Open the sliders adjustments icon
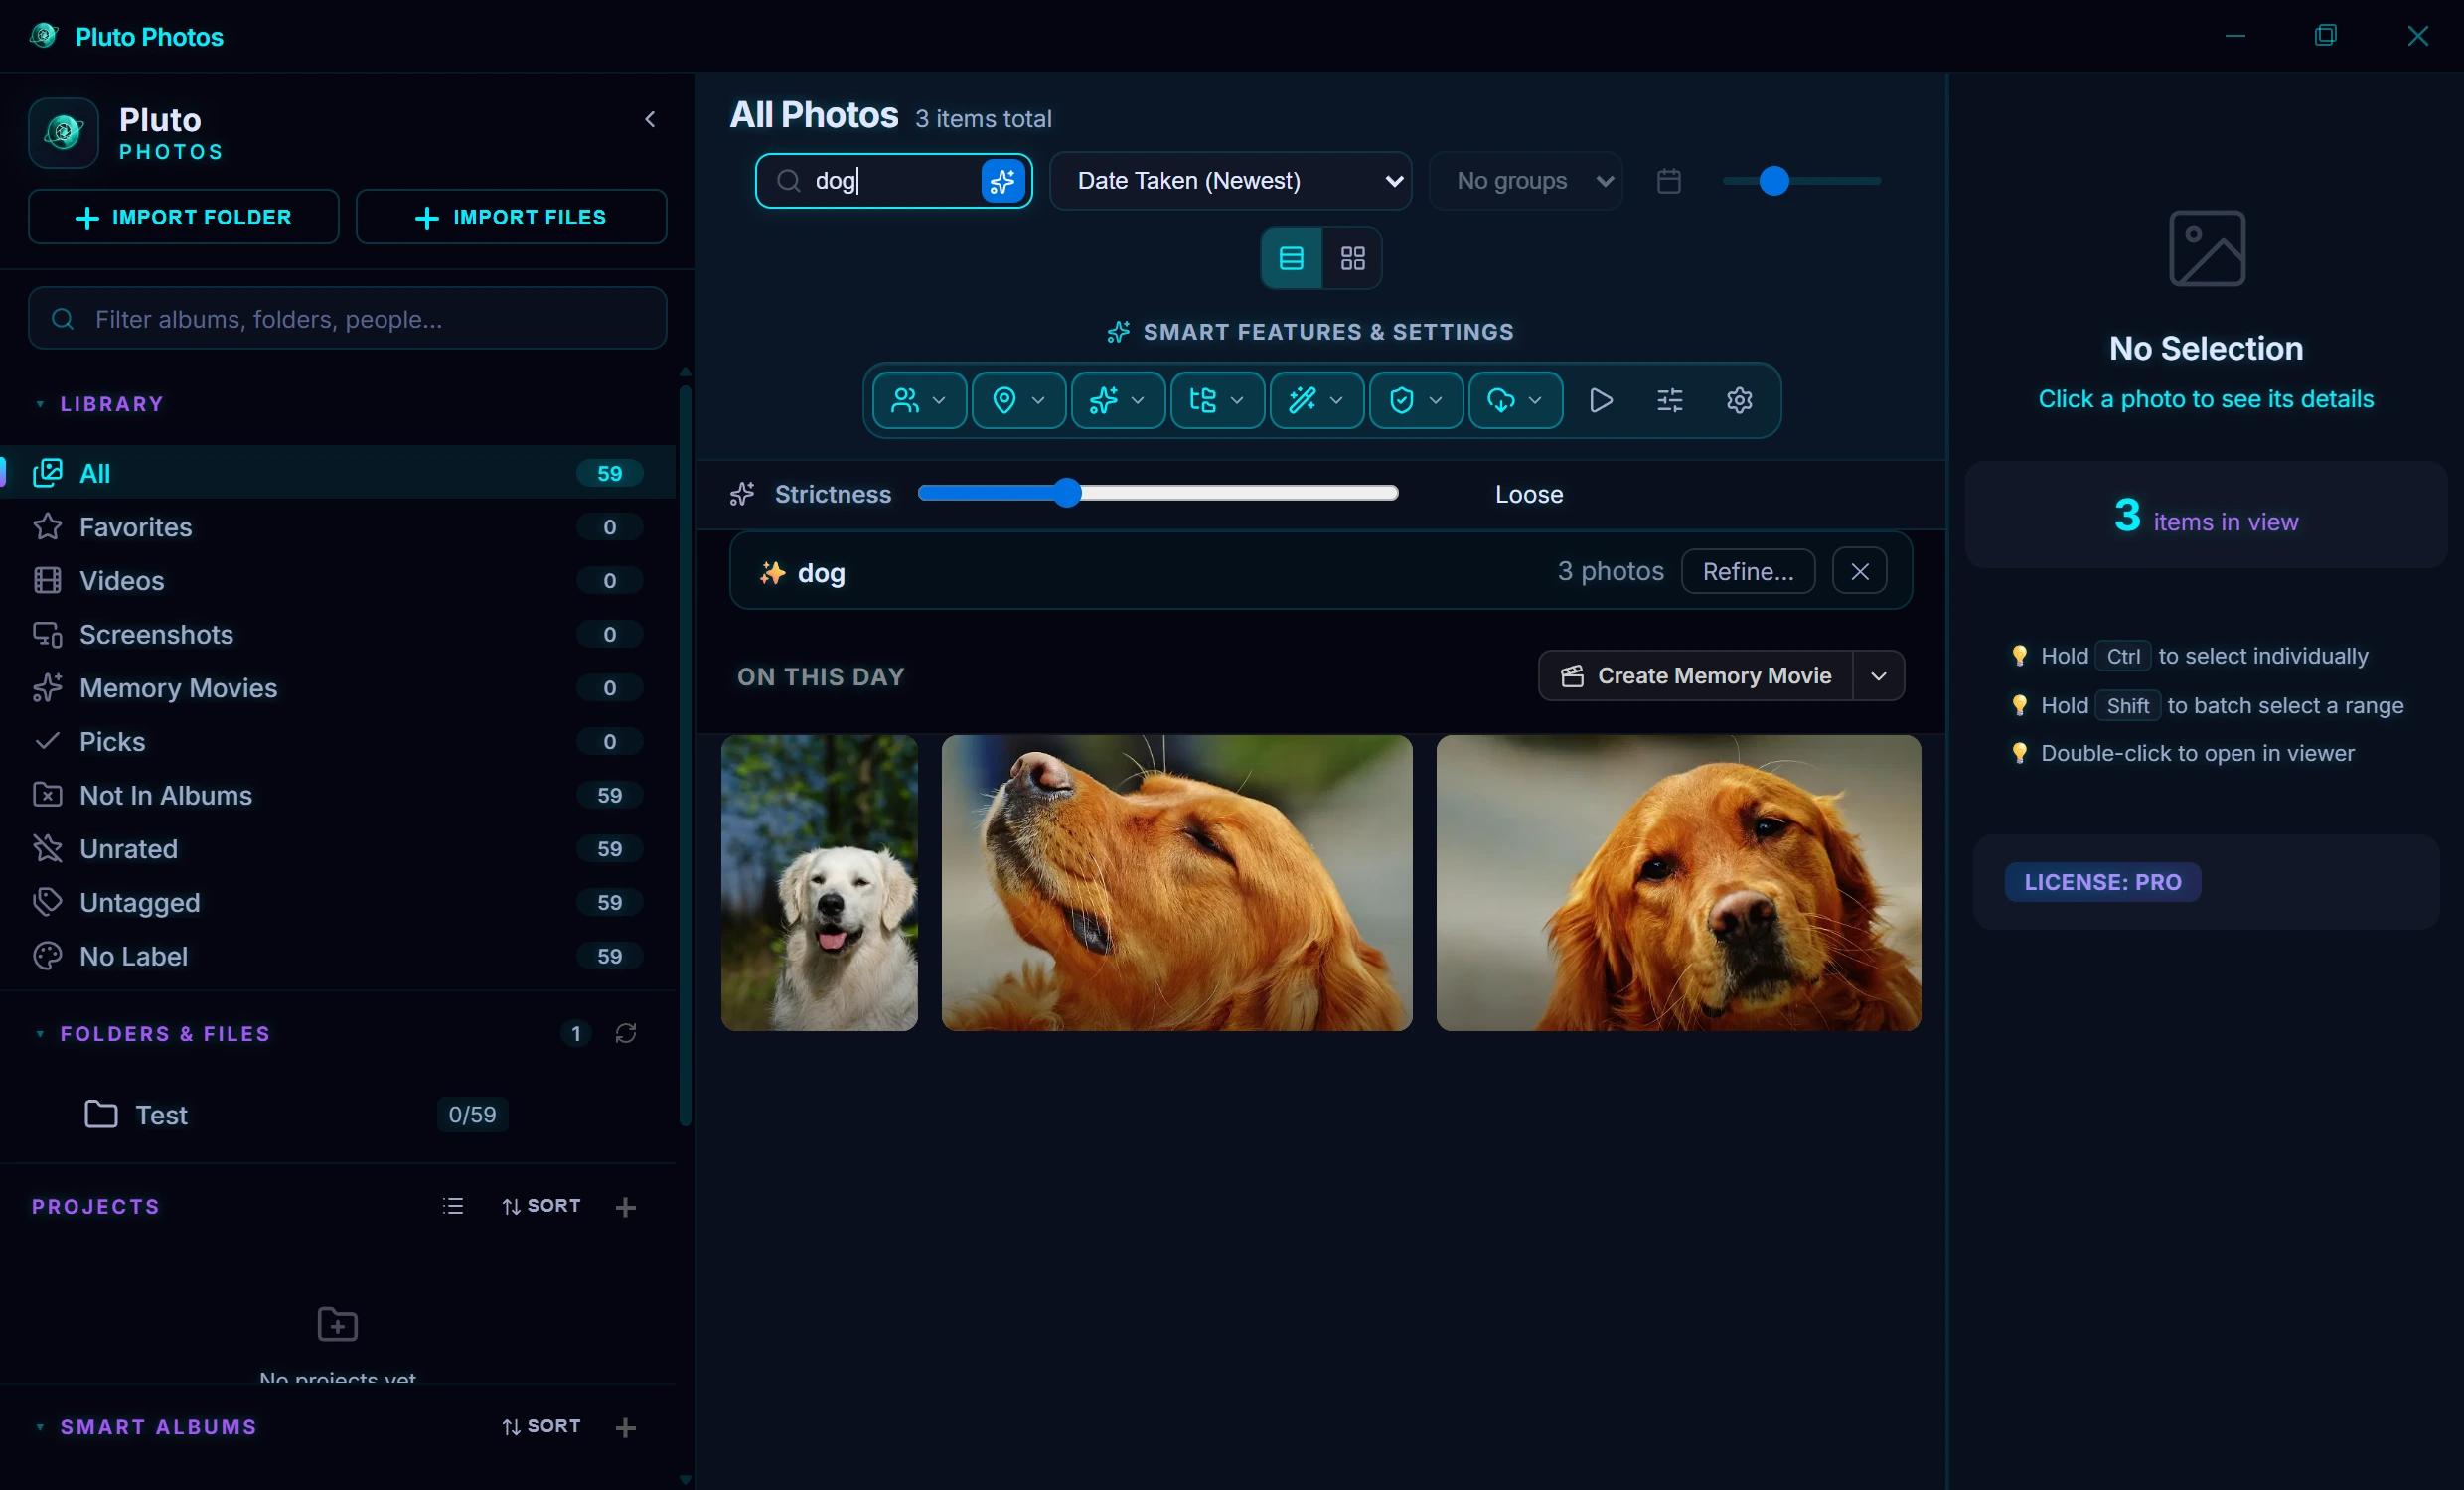 coord(1669,400)
